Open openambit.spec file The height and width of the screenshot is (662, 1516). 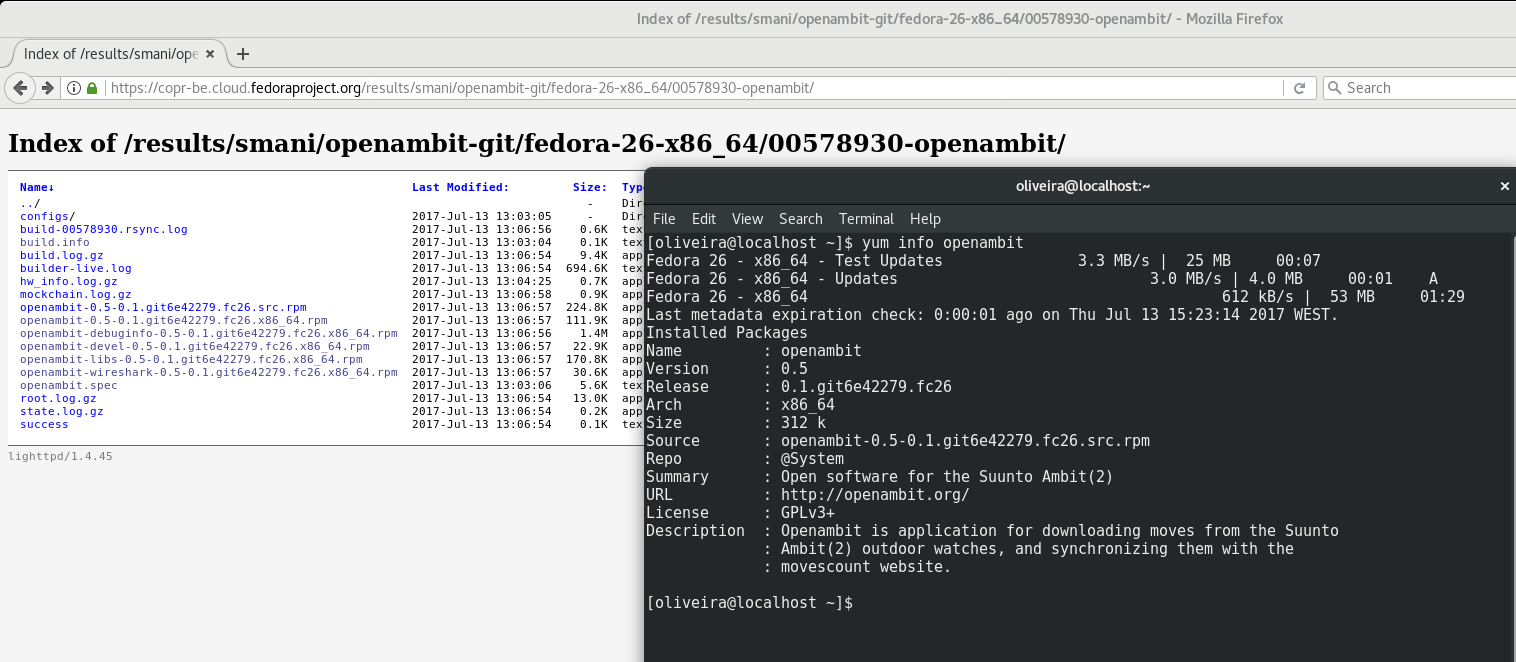click(x=69, y=385)
